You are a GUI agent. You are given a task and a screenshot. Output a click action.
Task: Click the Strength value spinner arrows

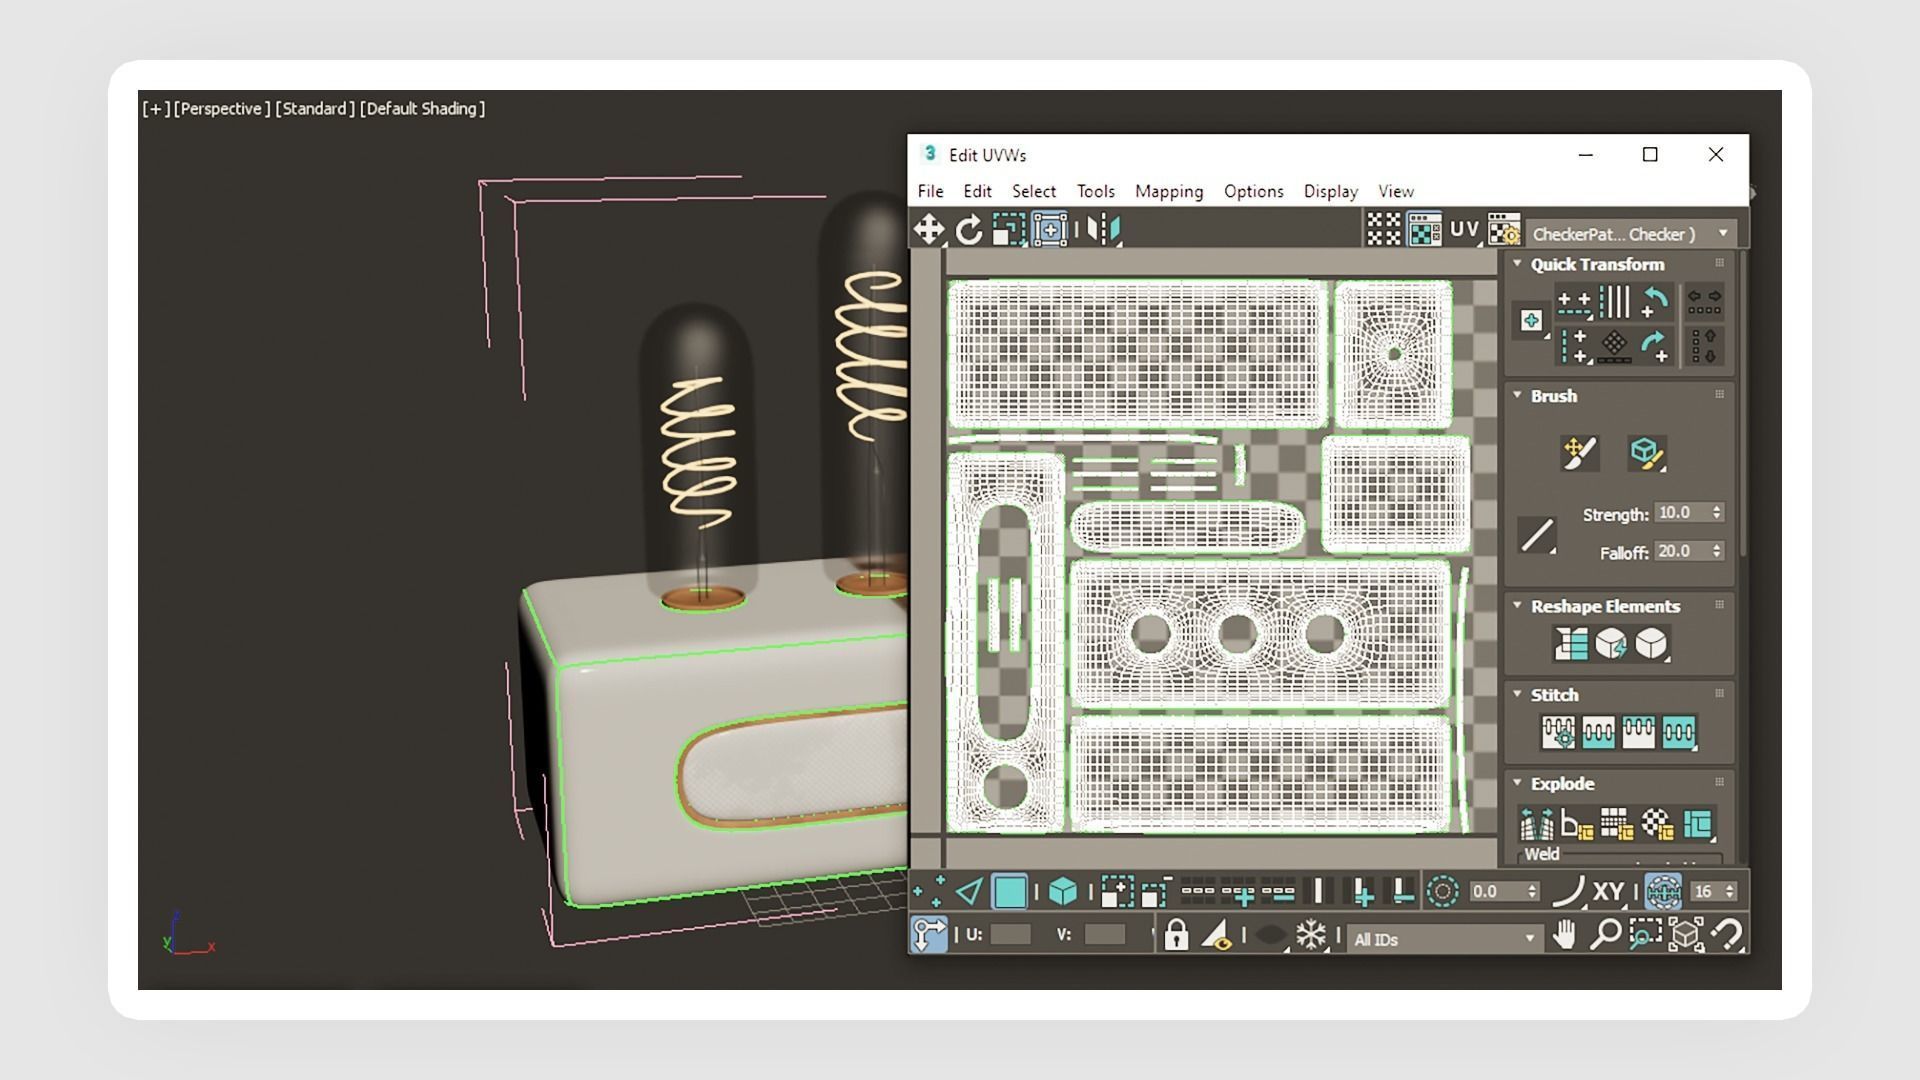[1717, 513]
